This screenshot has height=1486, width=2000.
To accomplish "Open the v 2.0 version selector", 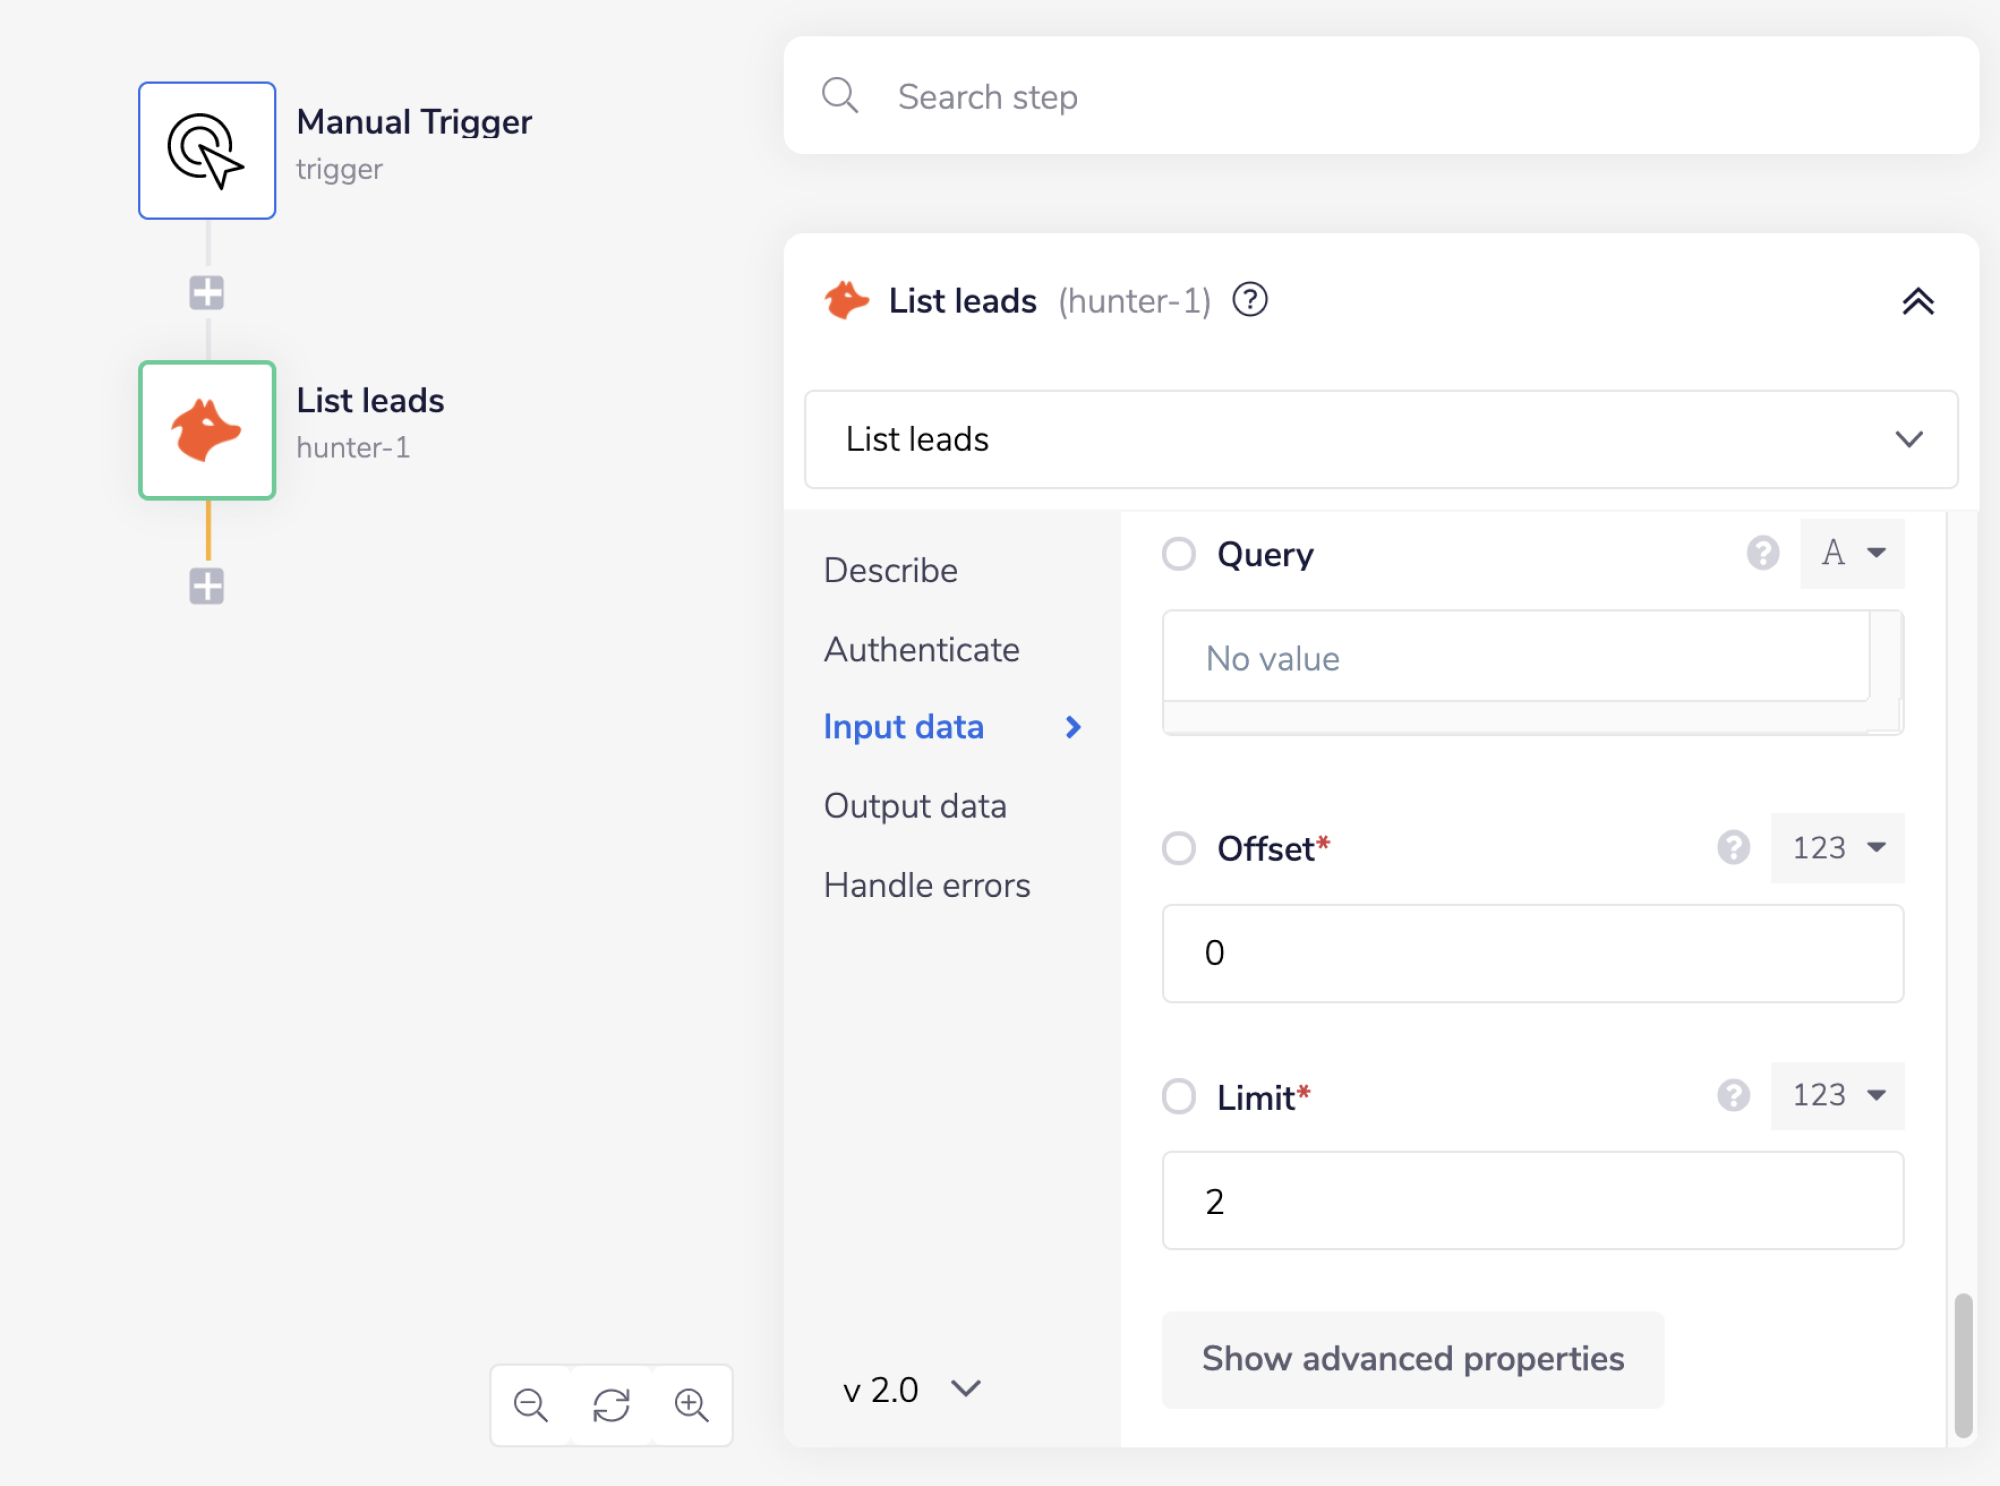I will (x=911, y=1389).
